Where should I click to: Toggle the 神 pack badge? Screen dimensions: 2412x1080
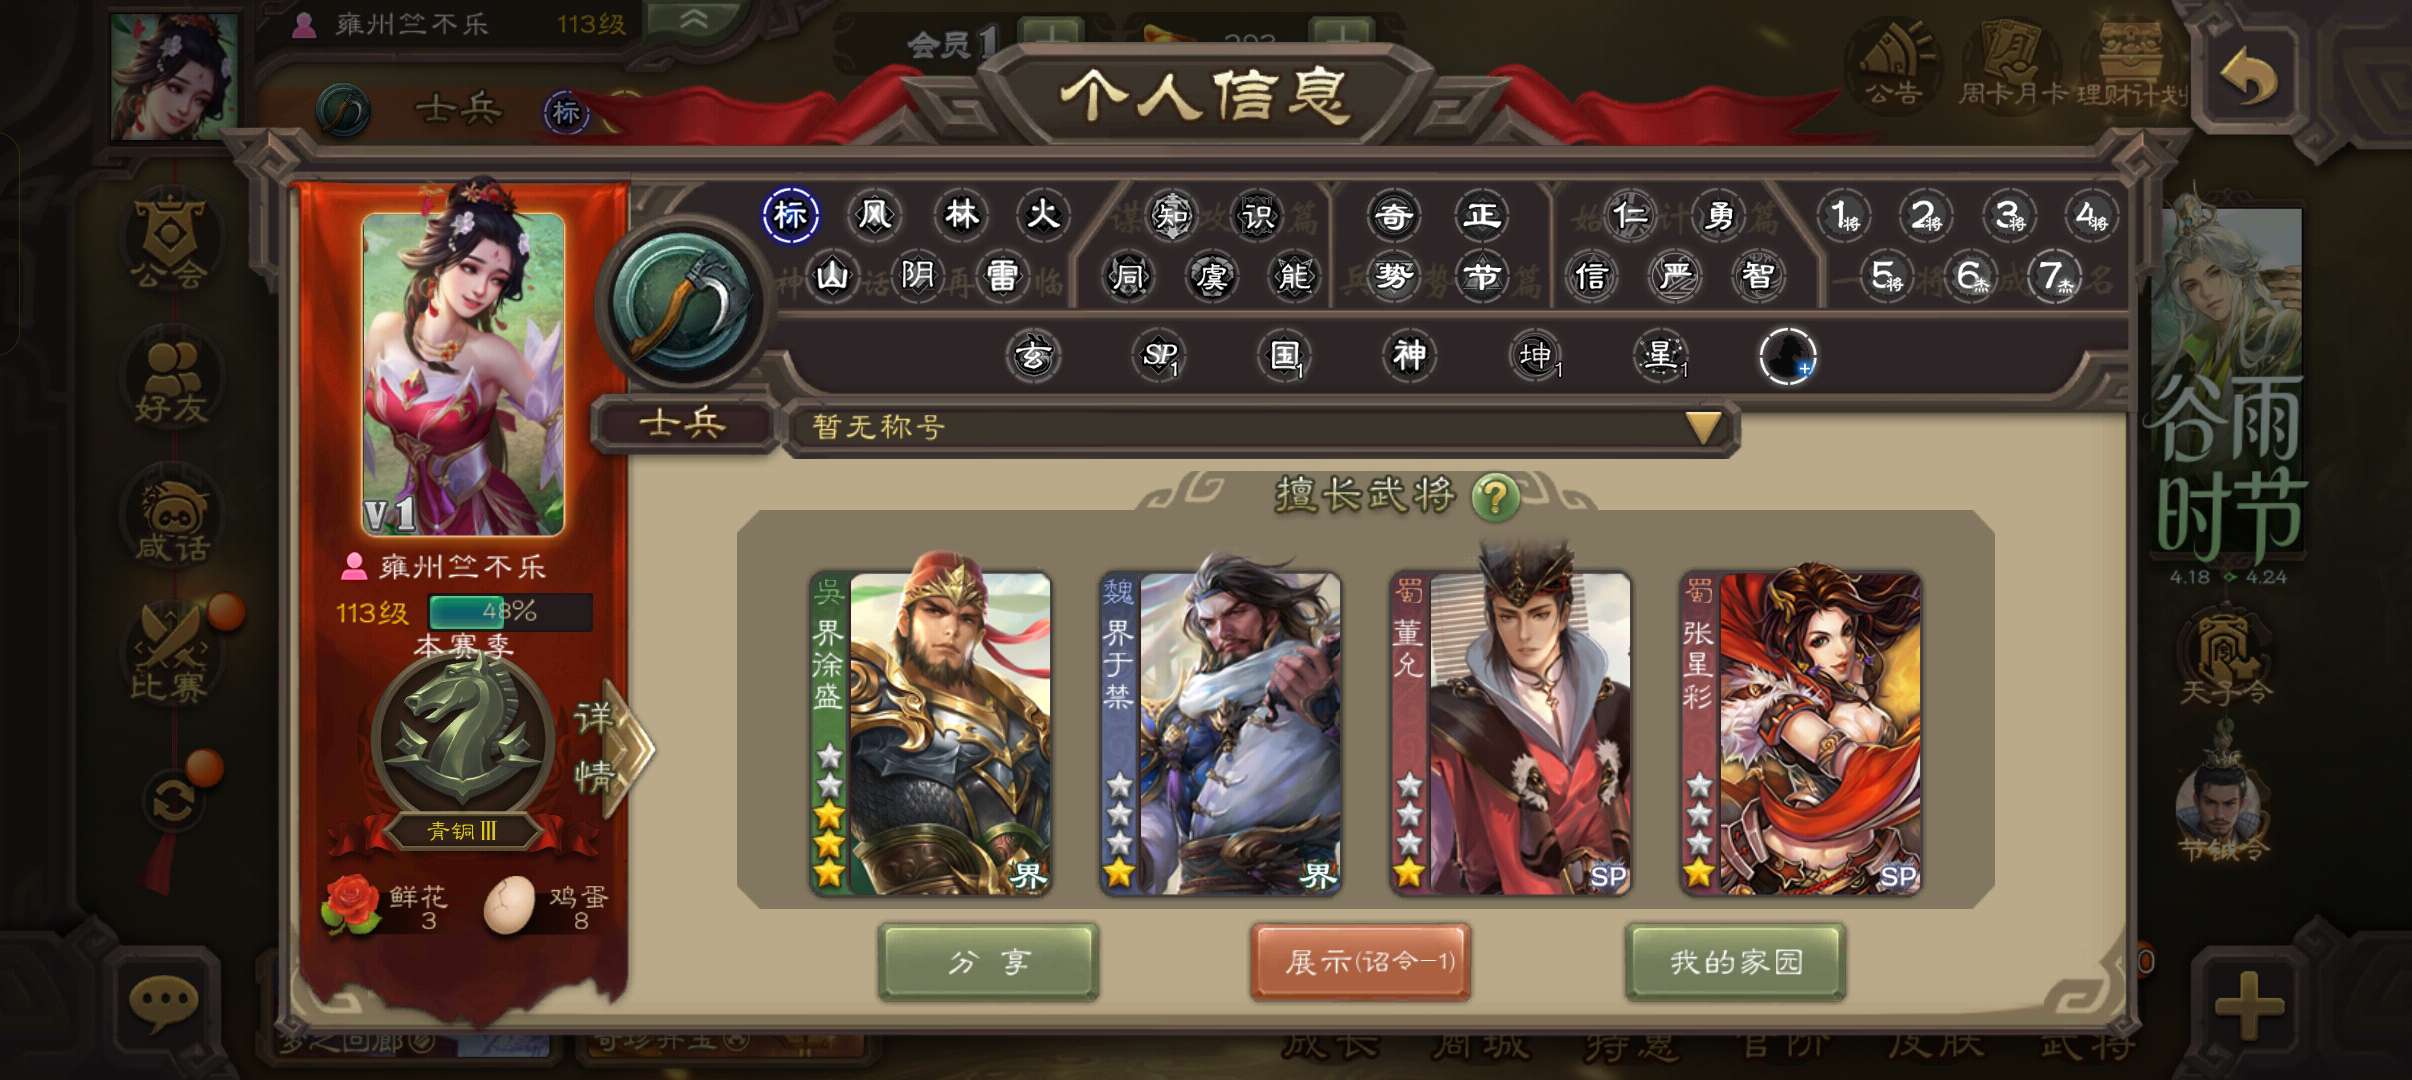click(1409, 355)
